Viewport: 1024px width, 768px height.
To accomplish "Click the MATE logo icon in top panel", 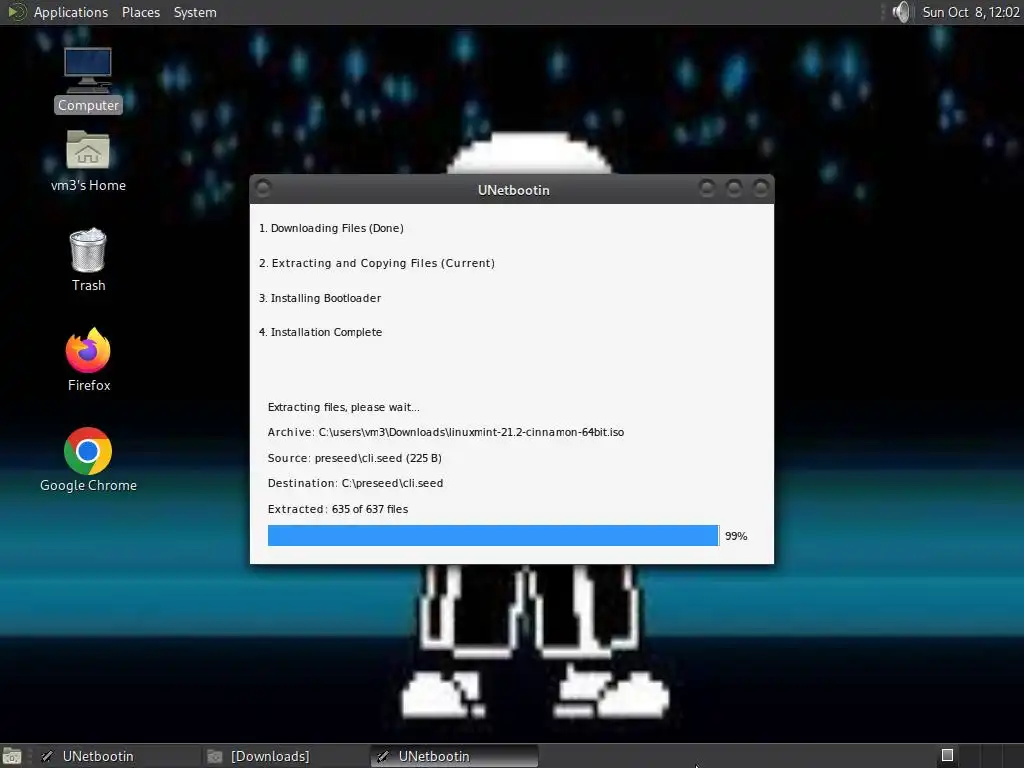I will coord(16,12).
